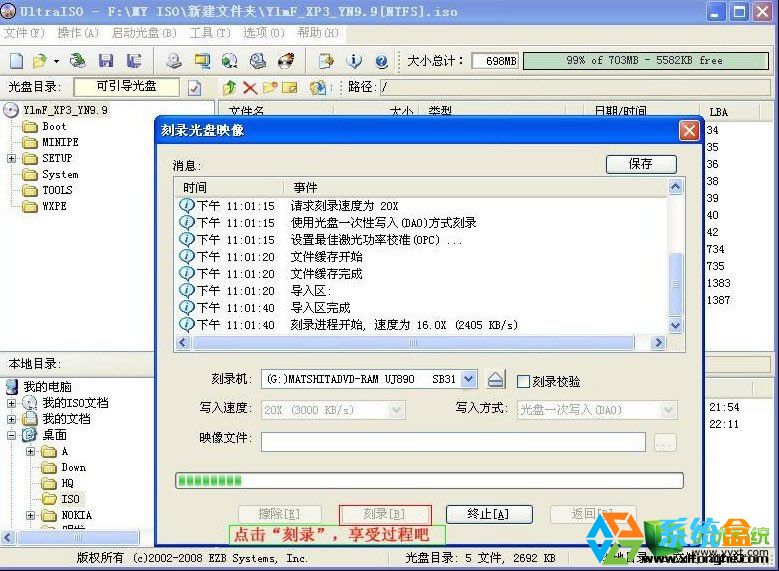Click the Info icon in the toolbar
Viewport: 779px width, 571px height.
[353, 61]
